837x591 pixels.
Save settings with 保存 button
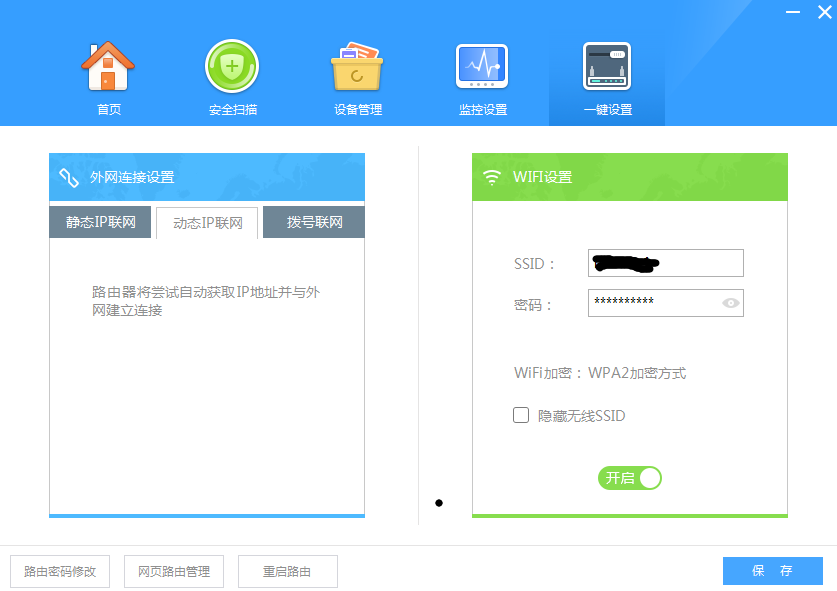(x=772, y=571)
